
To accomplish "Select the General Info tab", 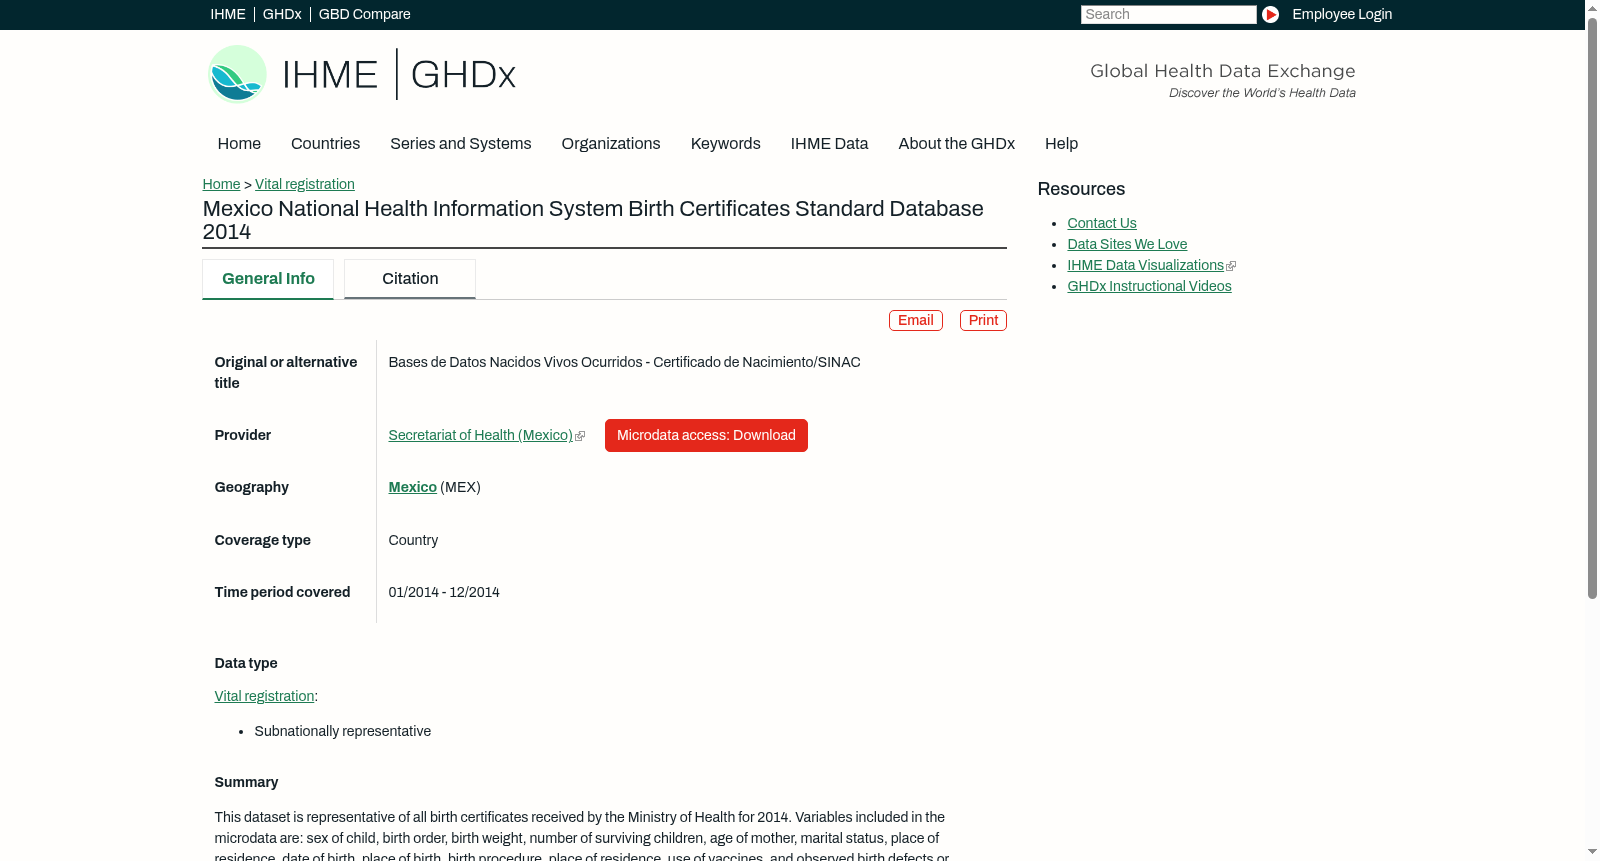I will click(x=268, y=279).
